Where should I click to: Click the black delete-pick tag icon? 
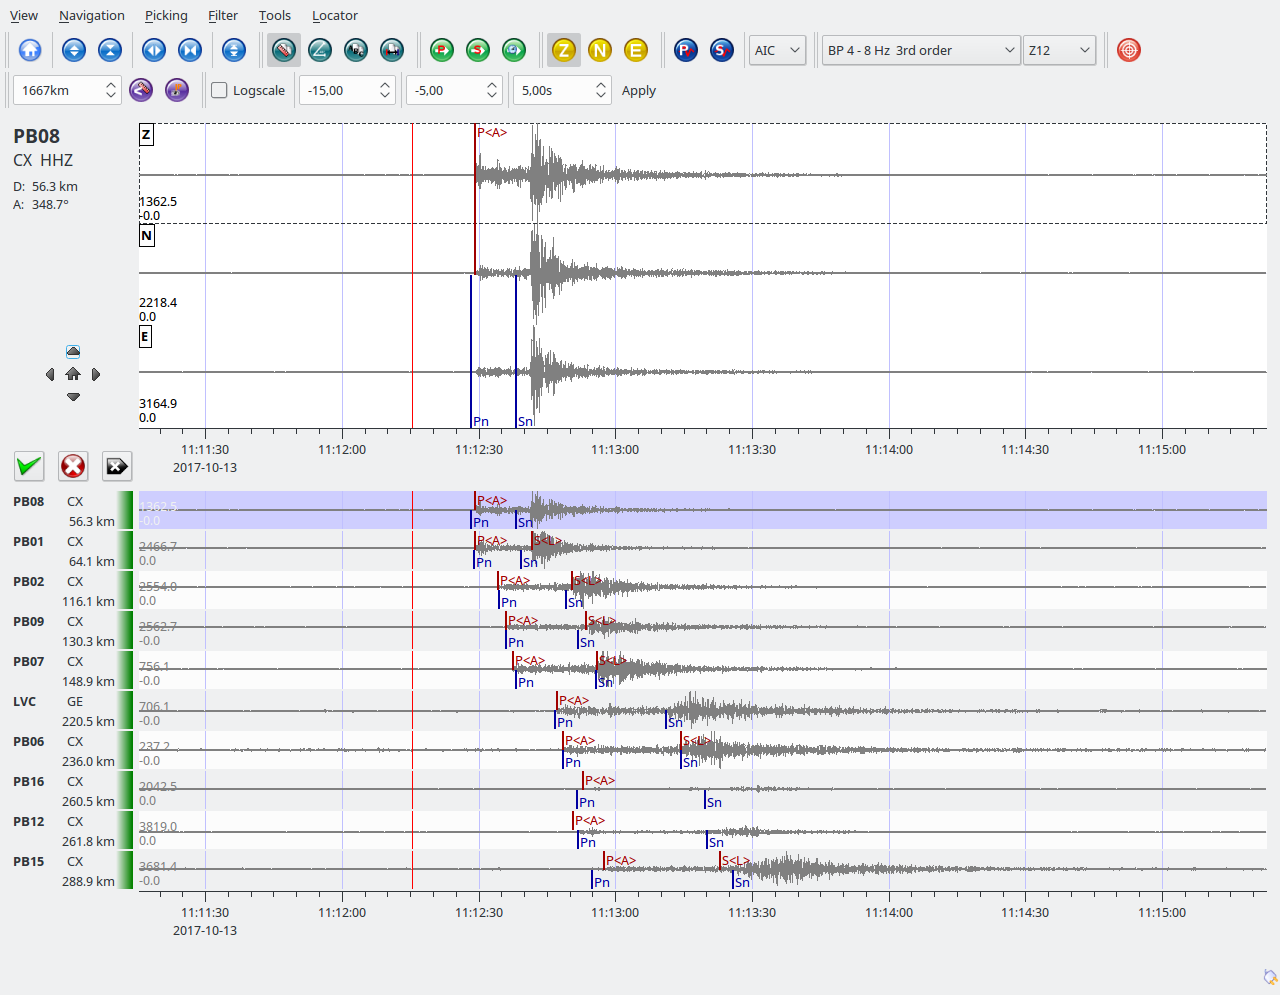117,466
